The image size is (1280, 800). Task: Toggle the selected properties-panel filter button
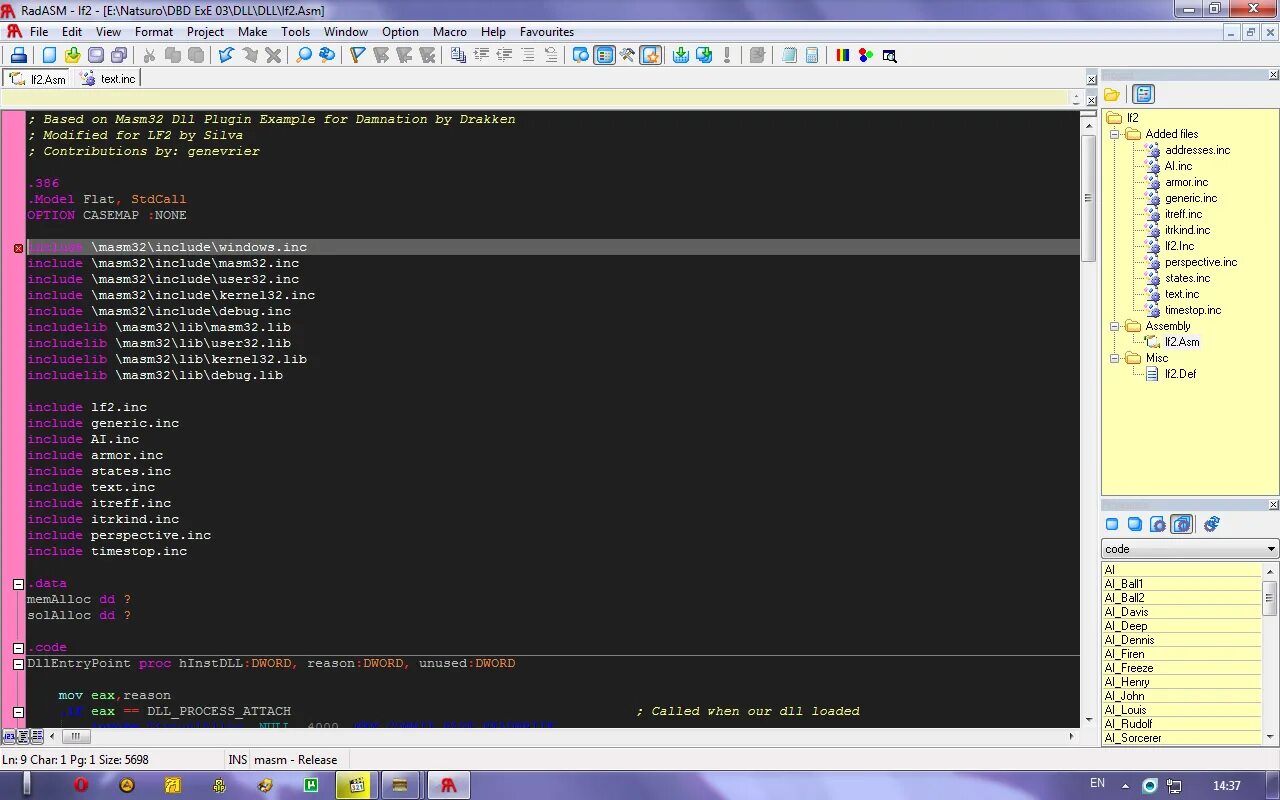pos(1181,524)
